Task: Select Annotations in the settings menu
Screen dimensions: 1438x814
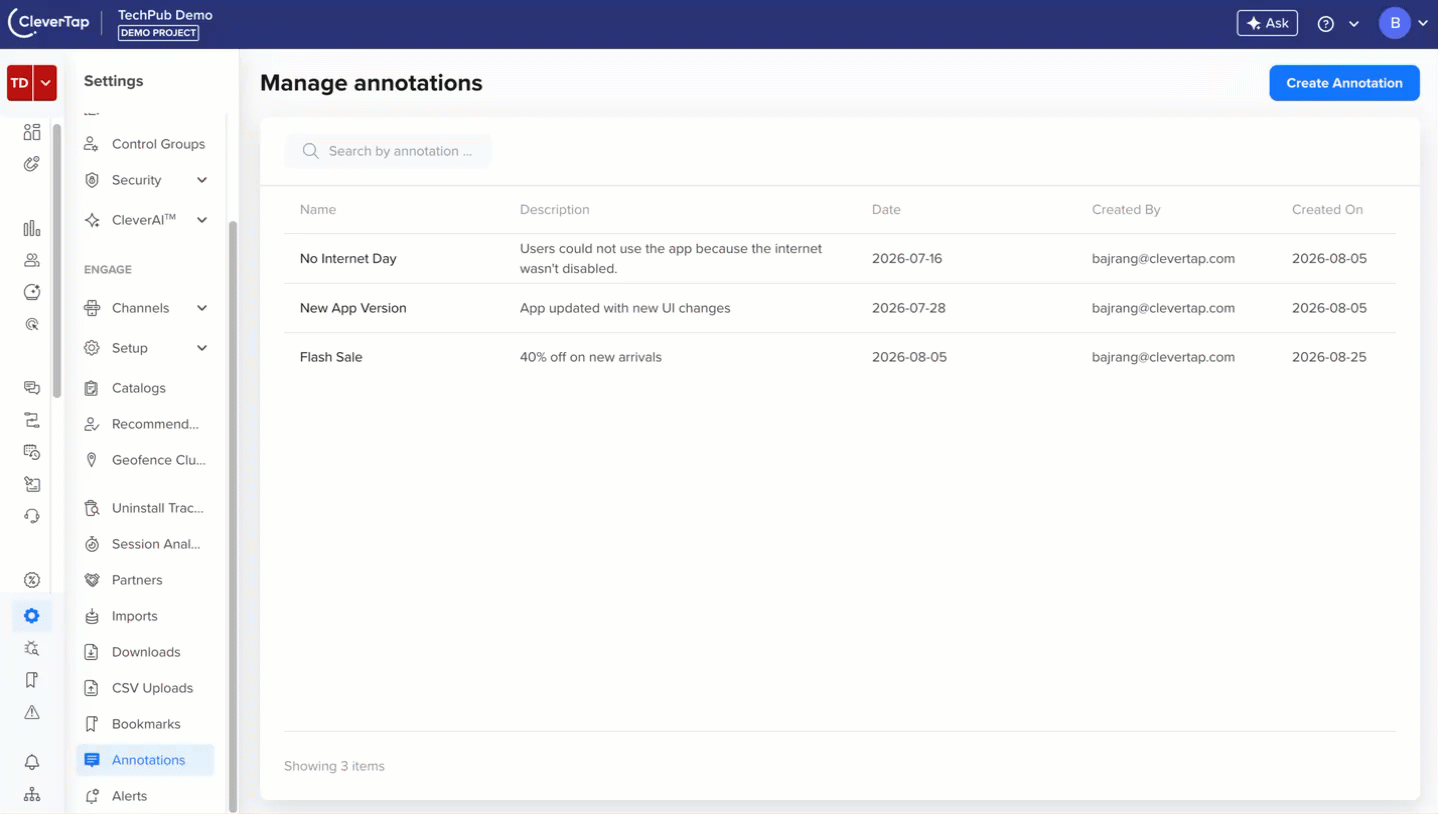Action: click(146, 760)
